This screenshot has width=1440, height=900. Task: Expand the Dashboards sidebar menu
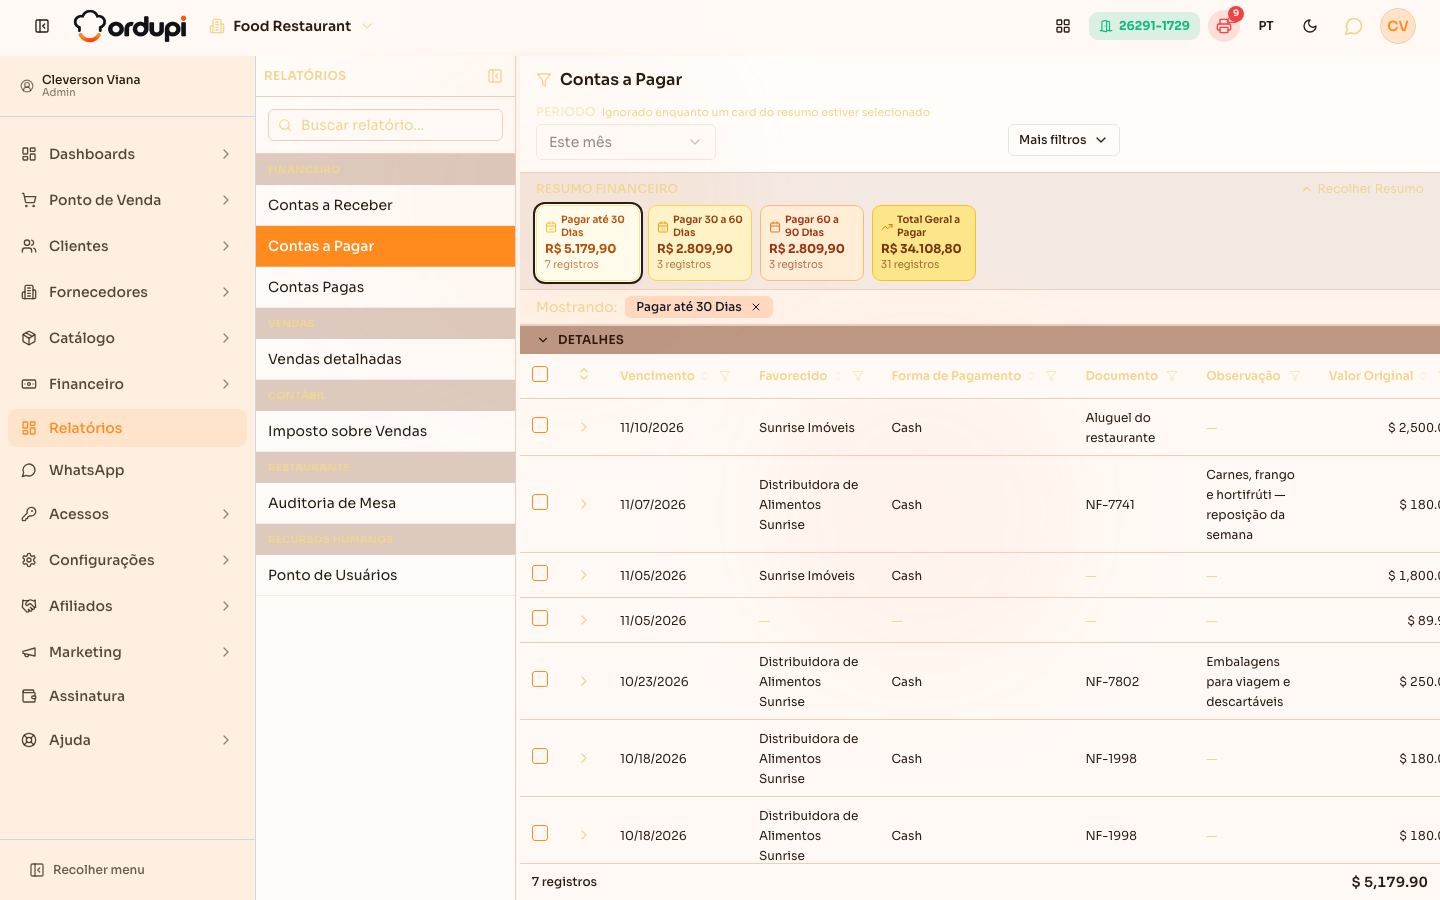(127, 154)
